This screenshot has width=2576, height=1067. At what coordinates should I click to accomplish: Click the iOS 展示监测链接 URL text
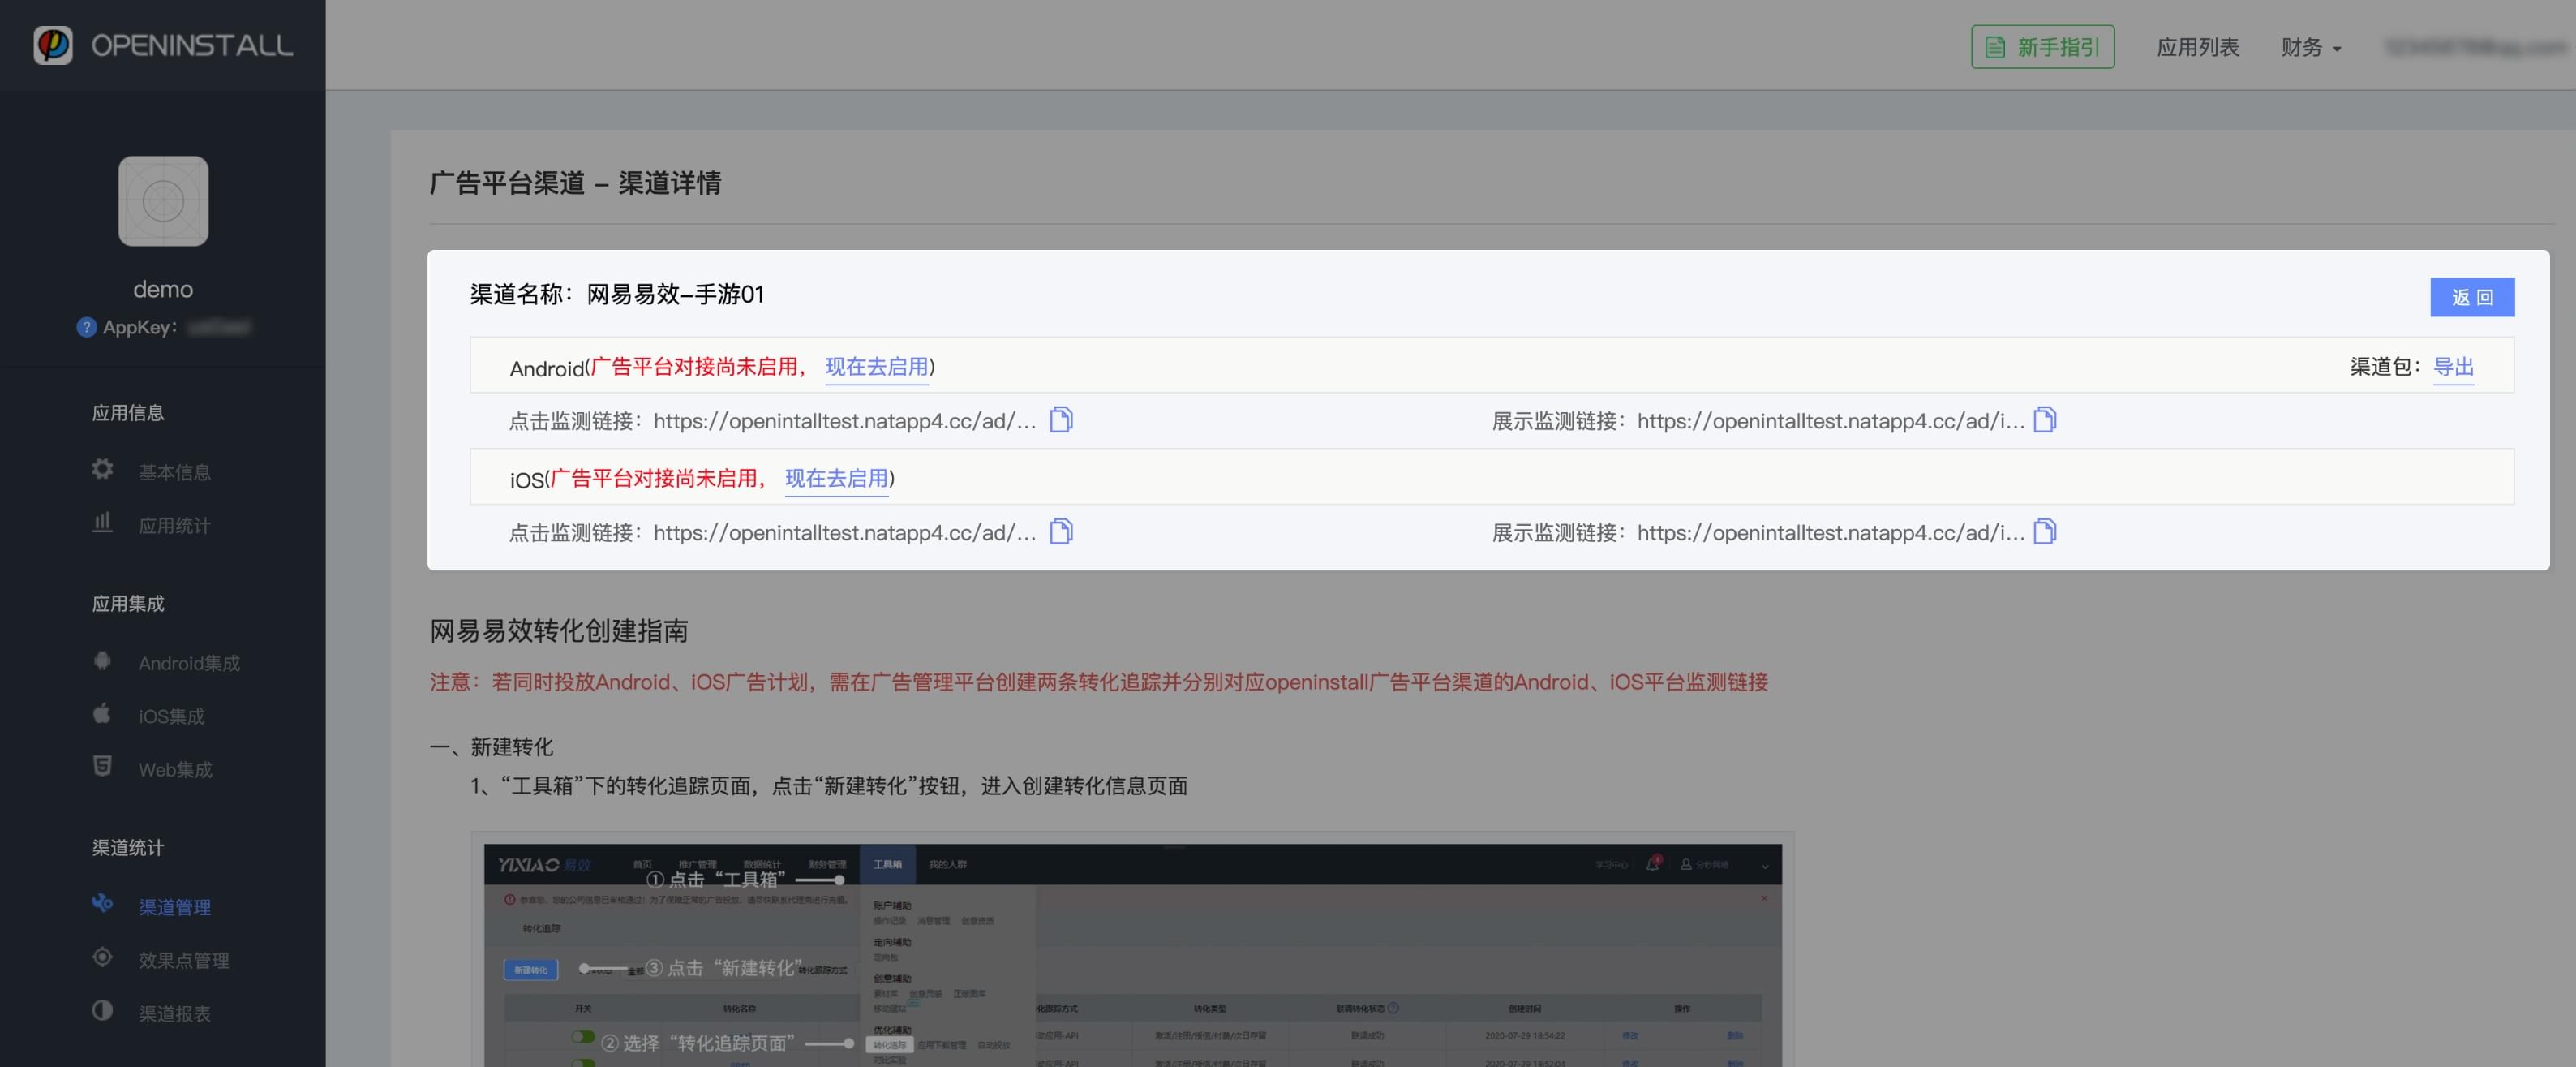1831,533
